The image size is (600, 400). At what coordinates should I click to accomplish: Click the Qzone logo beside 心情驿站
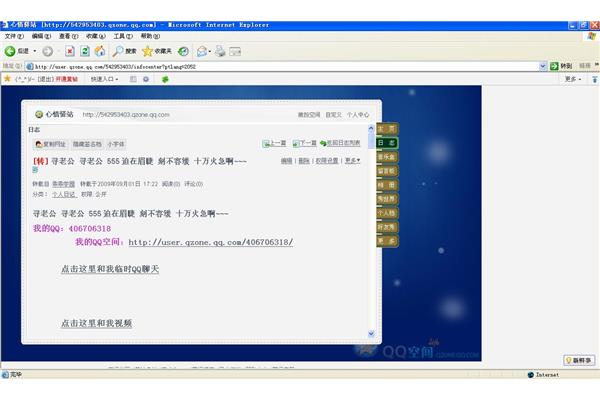click(x=39, y=114)
